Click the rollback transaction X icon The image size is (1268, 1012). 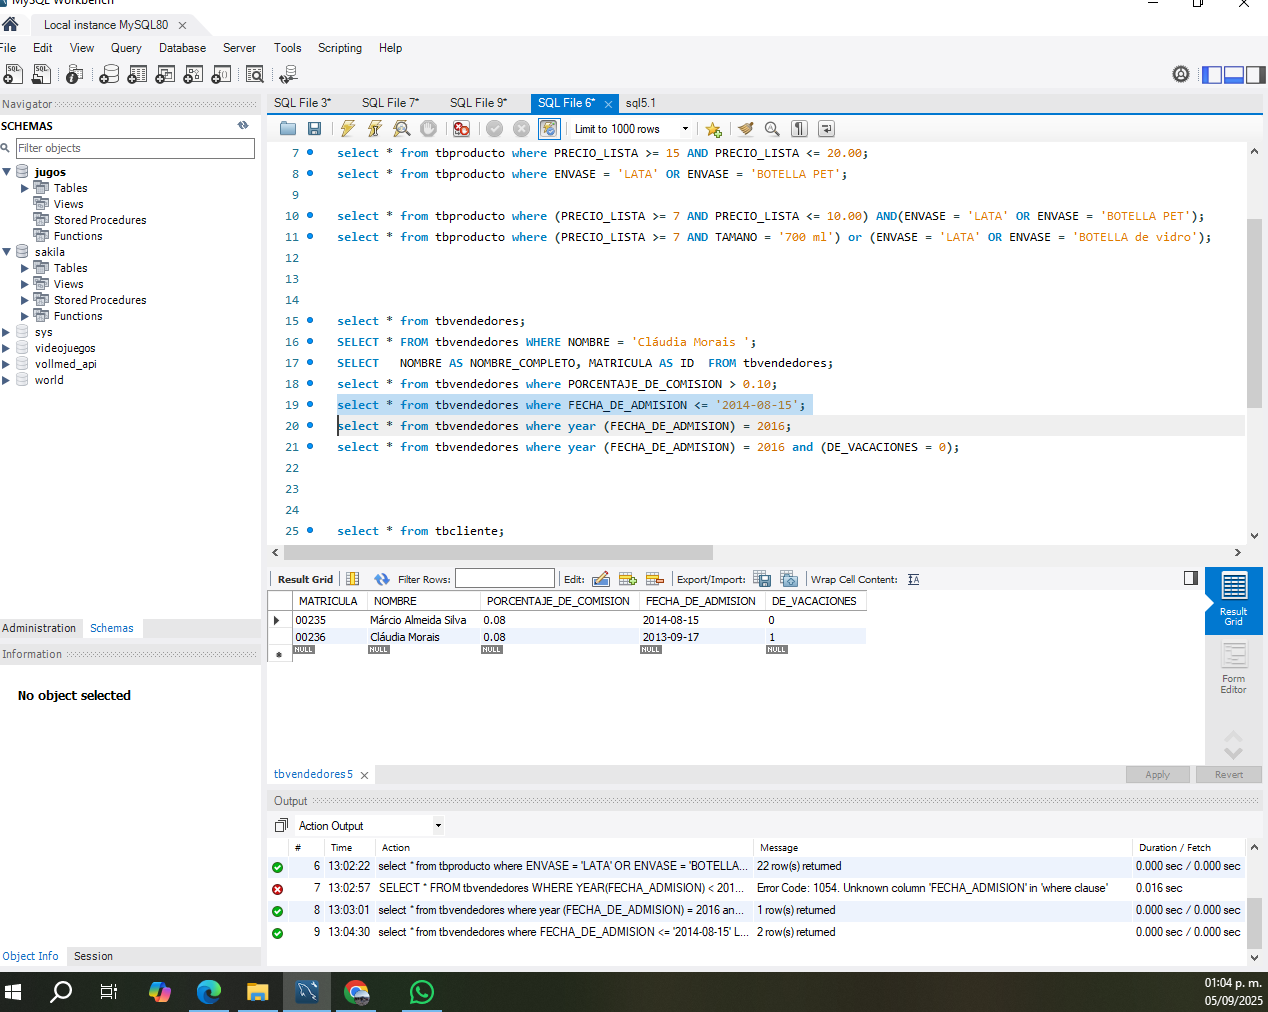[x=521, y=129]
